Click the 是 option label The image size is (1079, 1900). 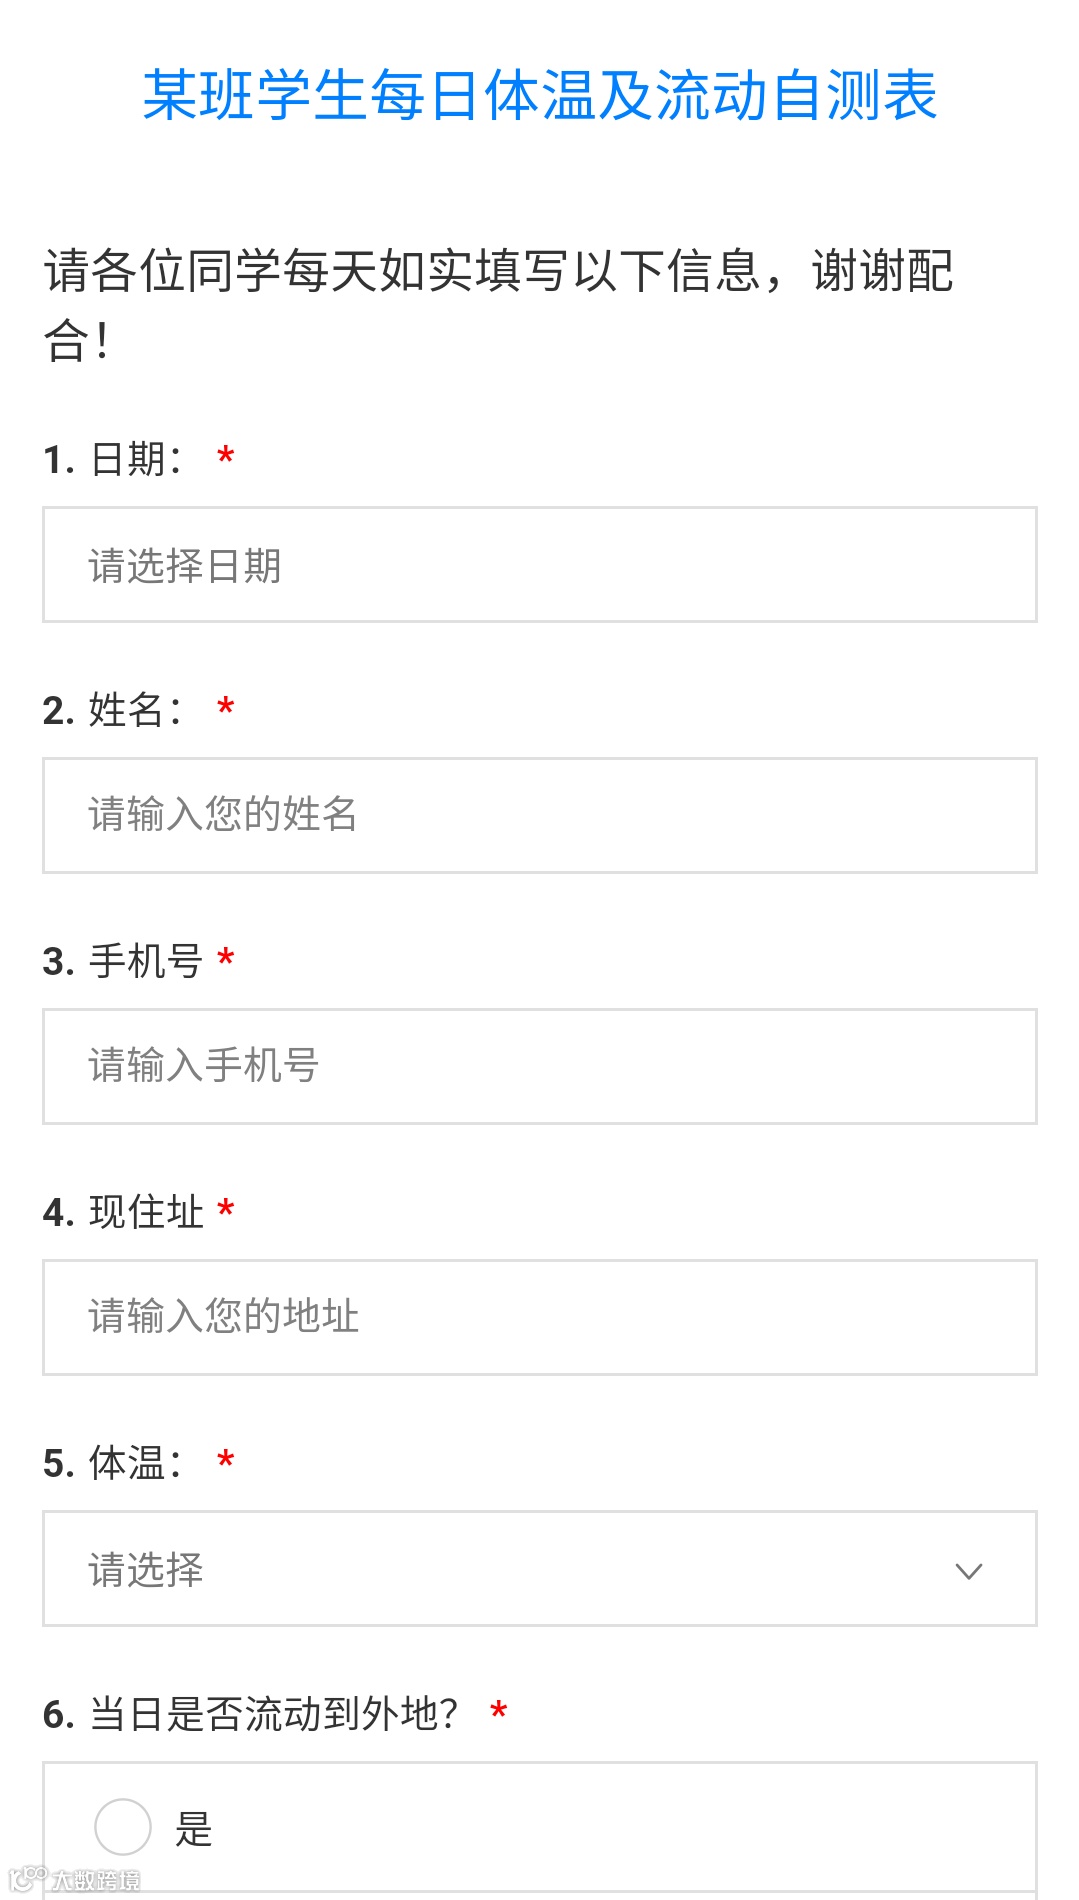[194, 1829]
